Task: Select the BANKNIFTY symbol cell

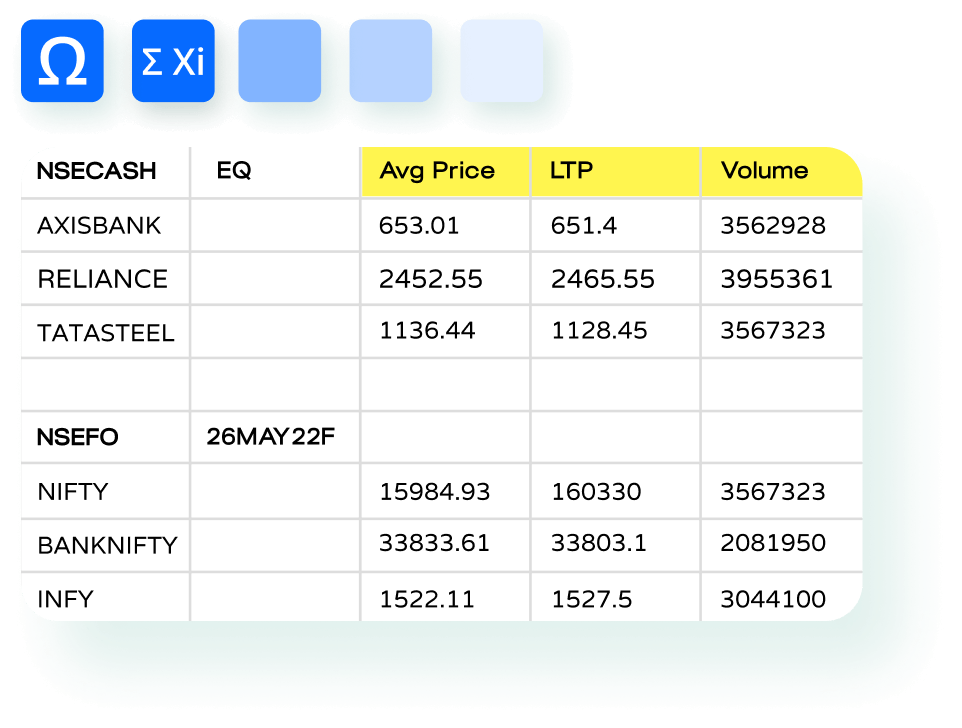Action: pyautogui.click(x=107, y=546)
